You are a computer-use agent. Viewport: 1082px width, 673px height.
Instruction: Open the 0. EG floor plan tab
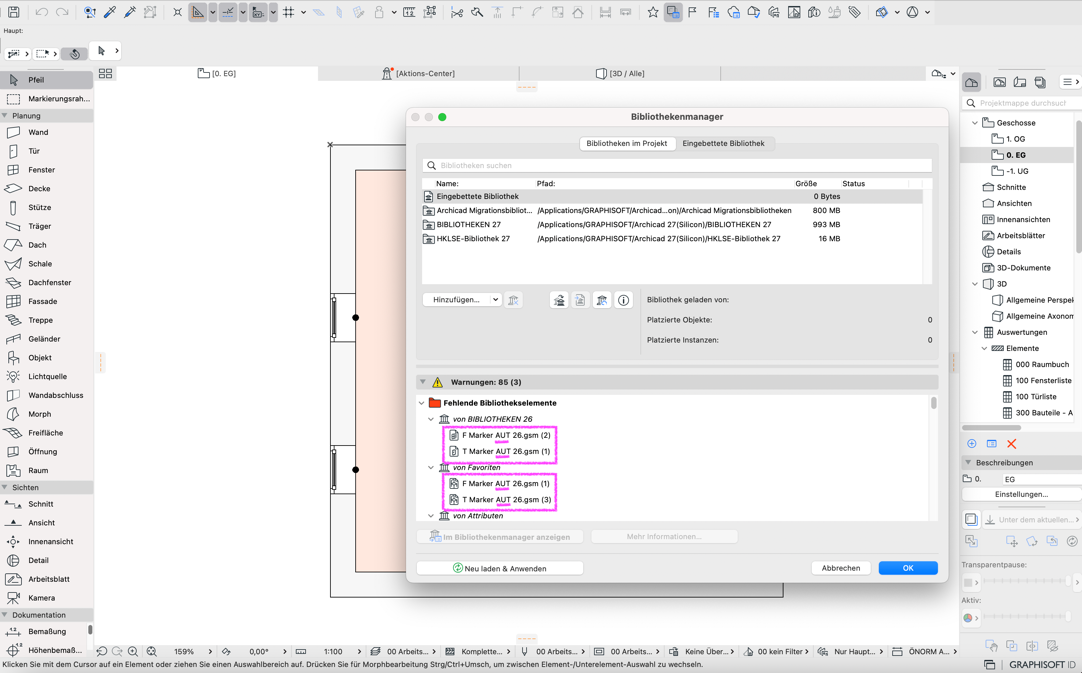click(217, 73)
